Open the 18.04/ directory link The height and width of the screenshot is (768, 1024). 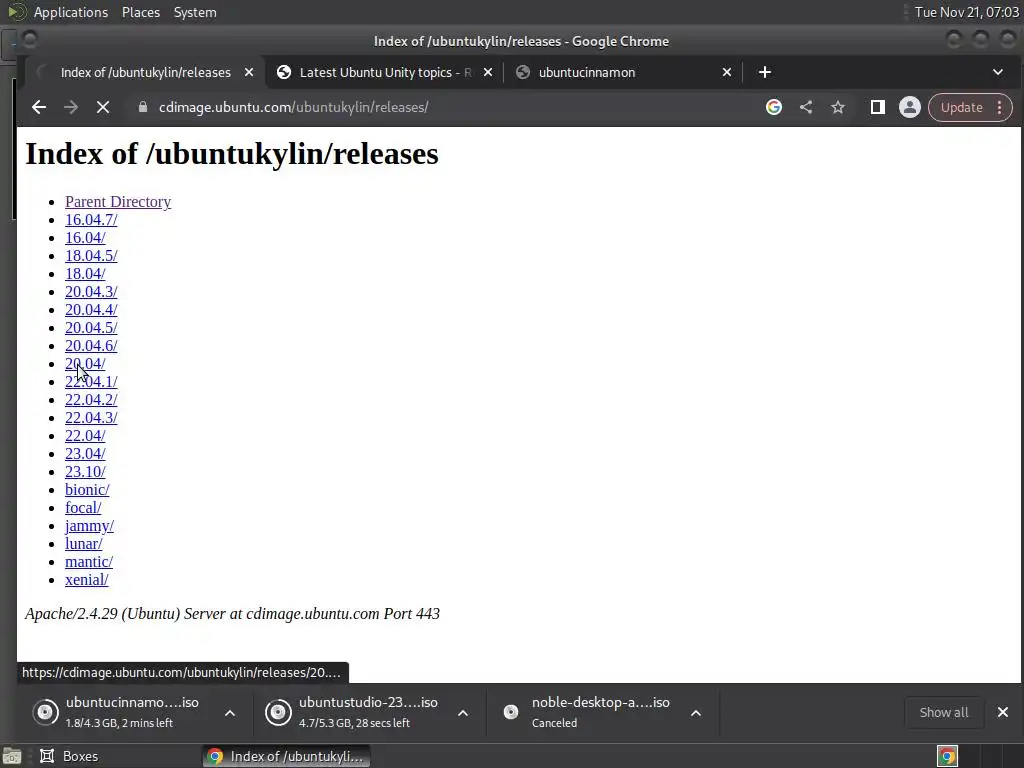pos(85,274)
